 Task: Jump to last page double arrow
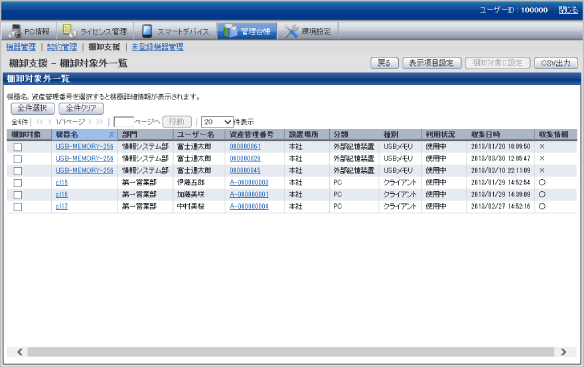click(99, 122)
